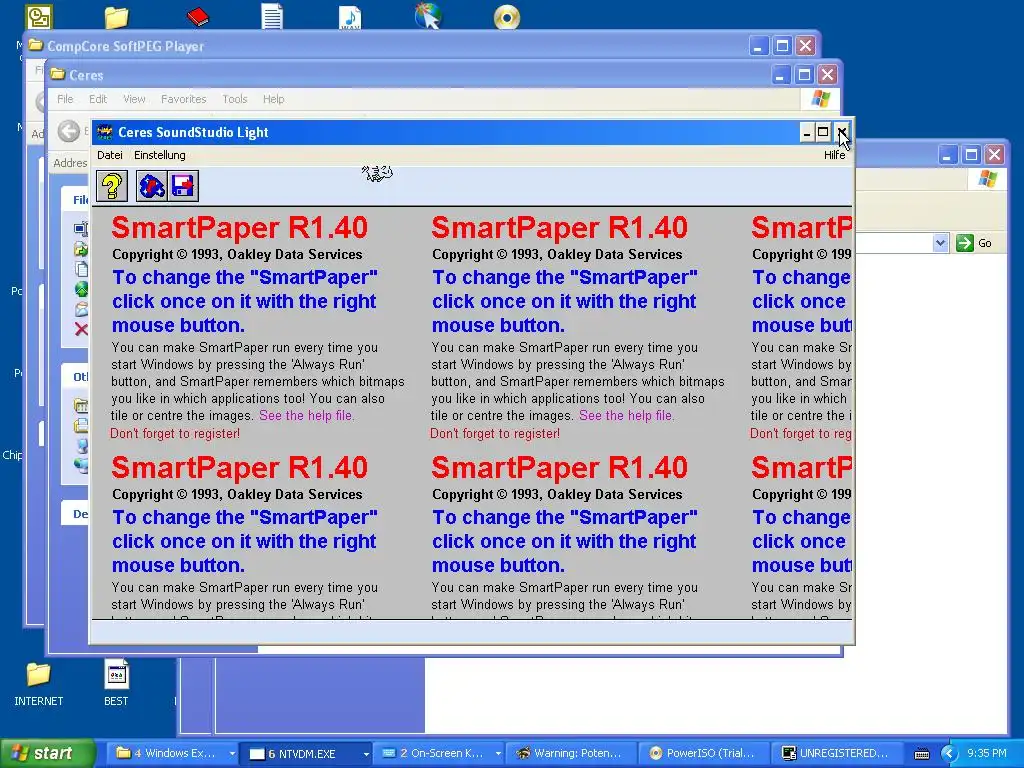1024x768 pixels.
Task: Select the music note file desktop icon
Action: pyautogui.click(x=350, y=17)
